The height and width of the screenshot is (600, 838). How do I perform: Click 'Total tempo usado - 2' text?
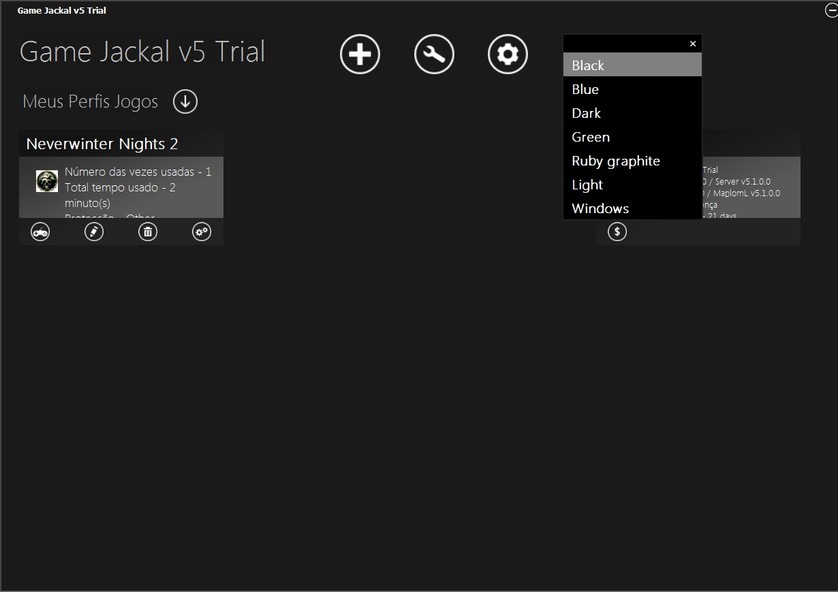(120, 188)
